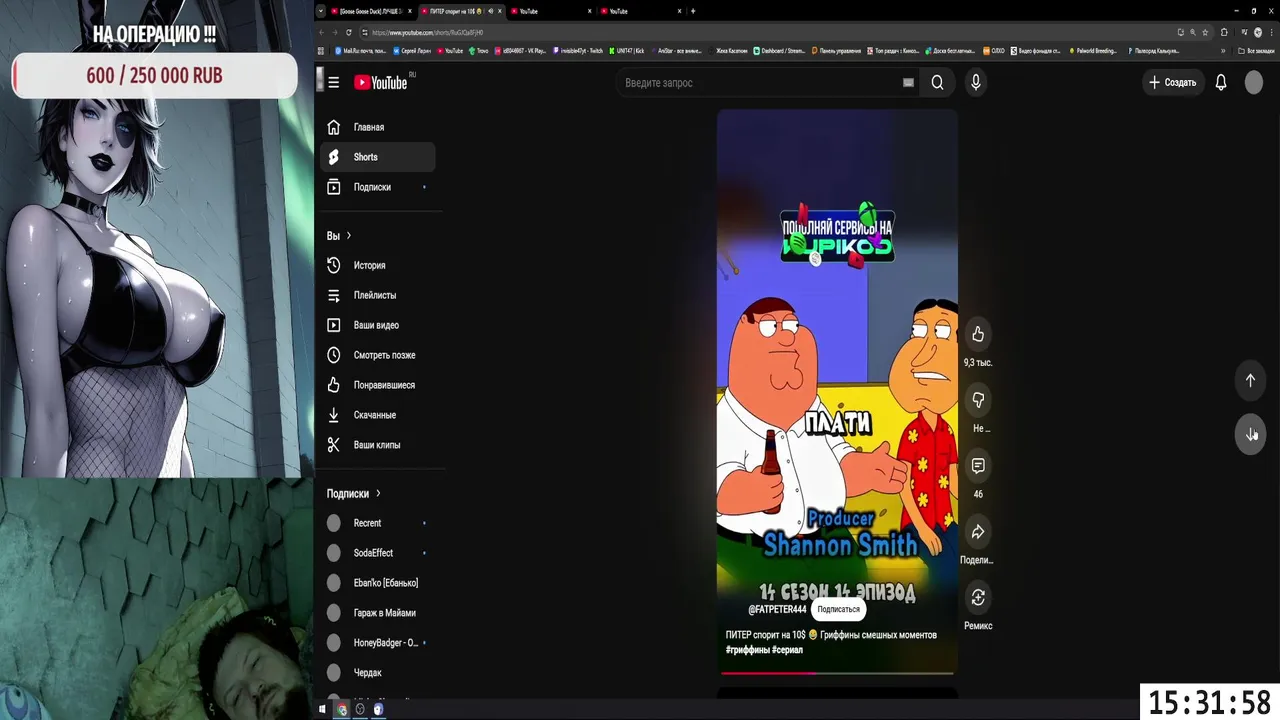Viewport: 1280px width, 720px height.
Task: Open the Гараж в Майами channel
Action: tap(378, 613)
